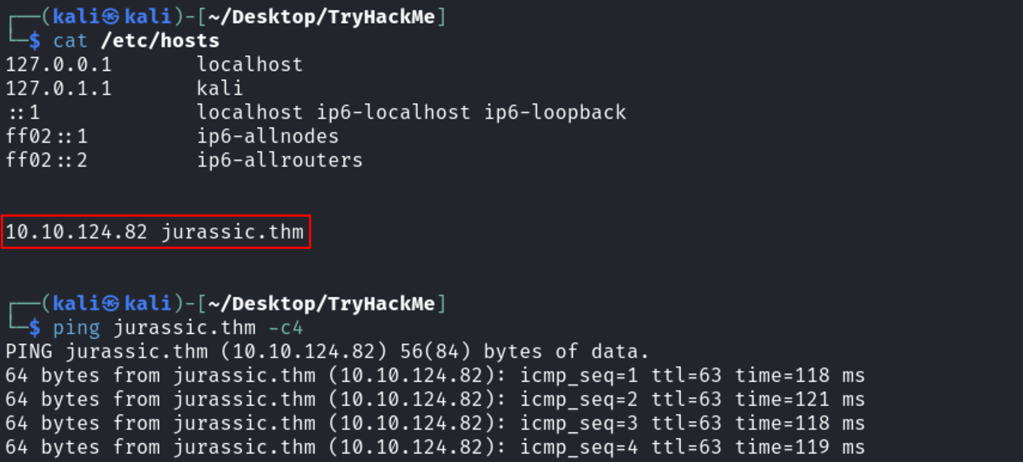1023x462 pixels.
Task: Click the 127.0.0.1 localhost entry
Action: click(153, 64)
